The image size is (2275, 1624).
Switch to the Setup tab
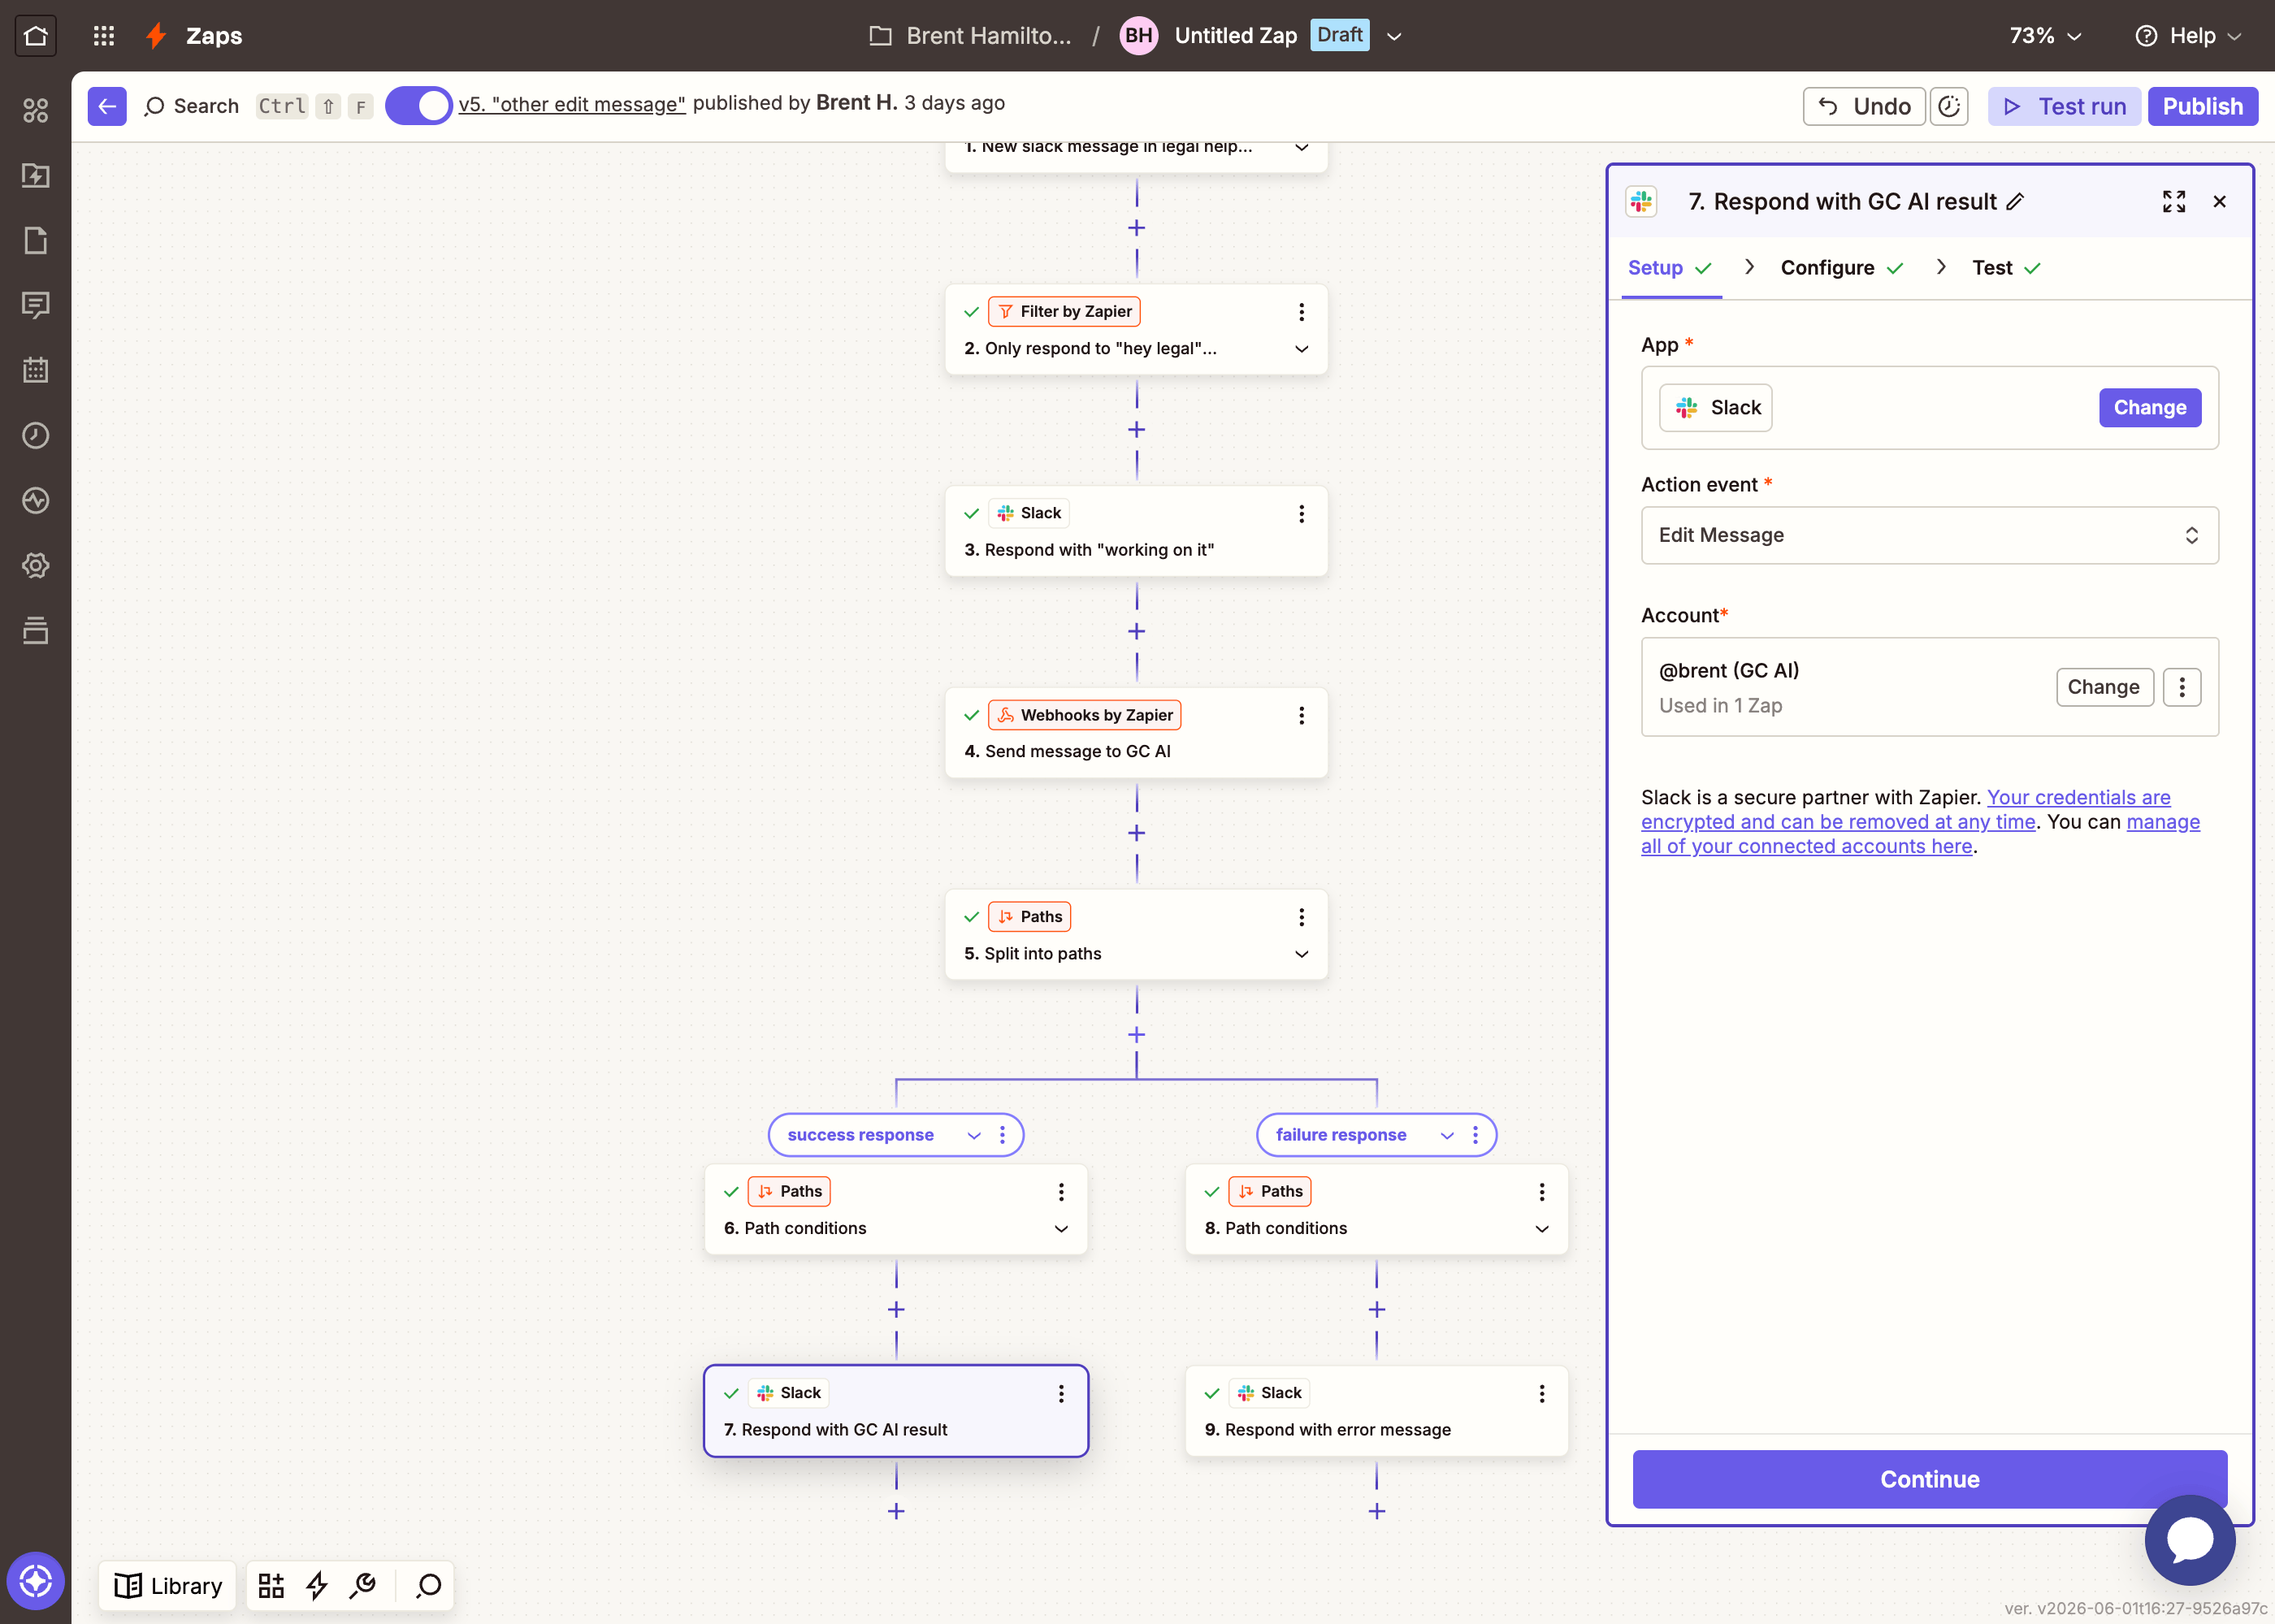1670,267
